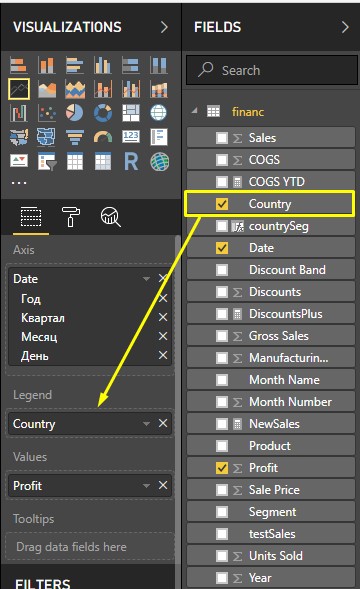Screen dimensions: 360x589
Task: Select the Slicer visual
Action: pos(47,162)
